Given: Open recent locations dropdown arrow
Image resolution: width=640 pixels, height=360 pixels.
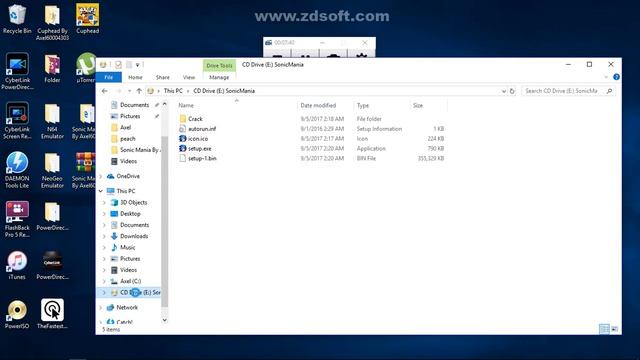Looking at the screenshot, I should tap(129, 91).
